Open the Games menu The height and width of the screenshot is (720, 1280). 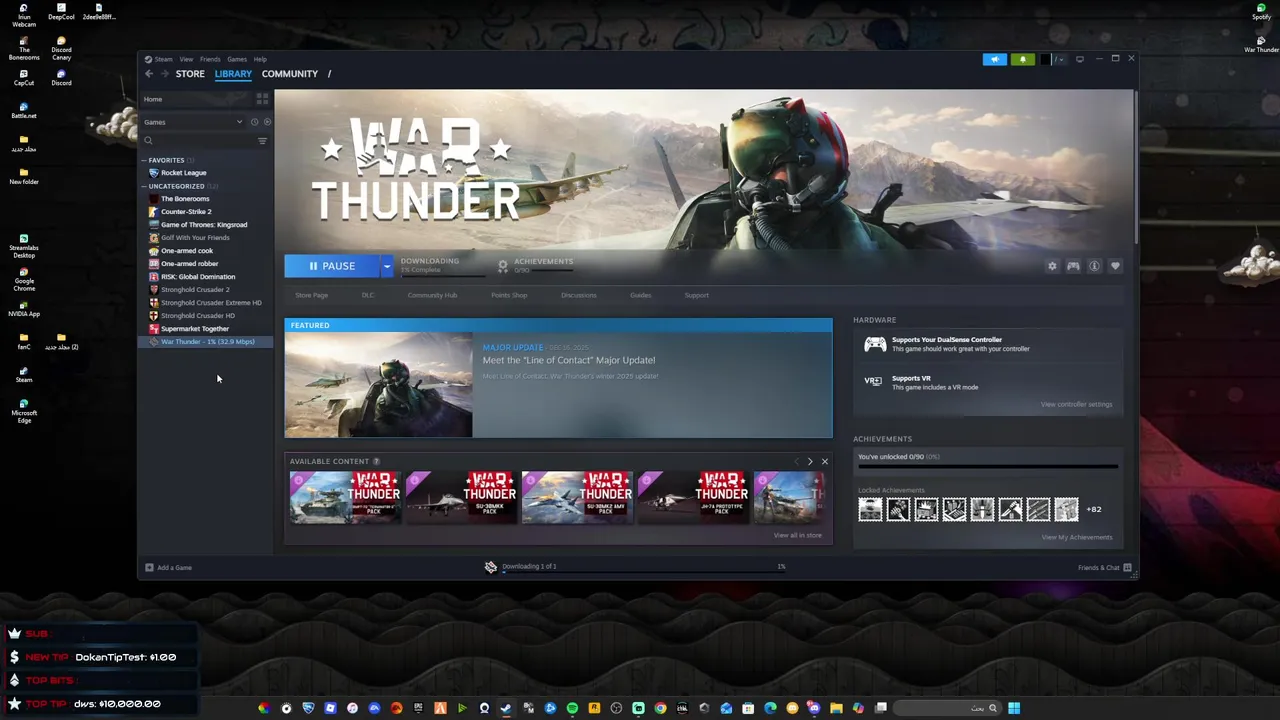click(237, 59)
